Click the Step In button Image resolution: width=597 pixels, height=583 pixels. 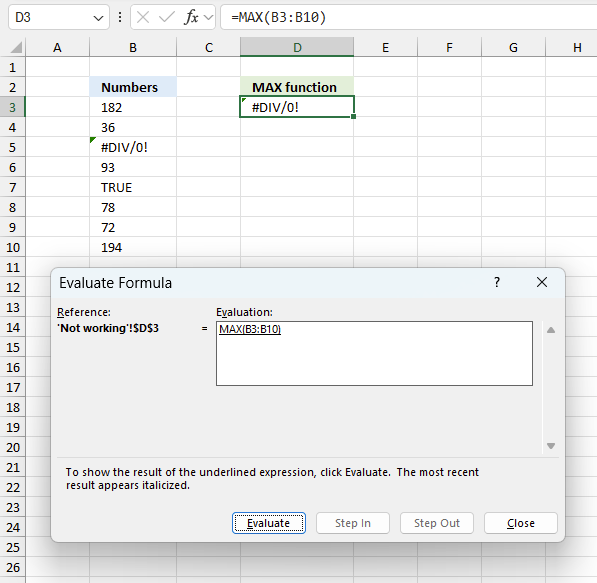tap(353, 523)
